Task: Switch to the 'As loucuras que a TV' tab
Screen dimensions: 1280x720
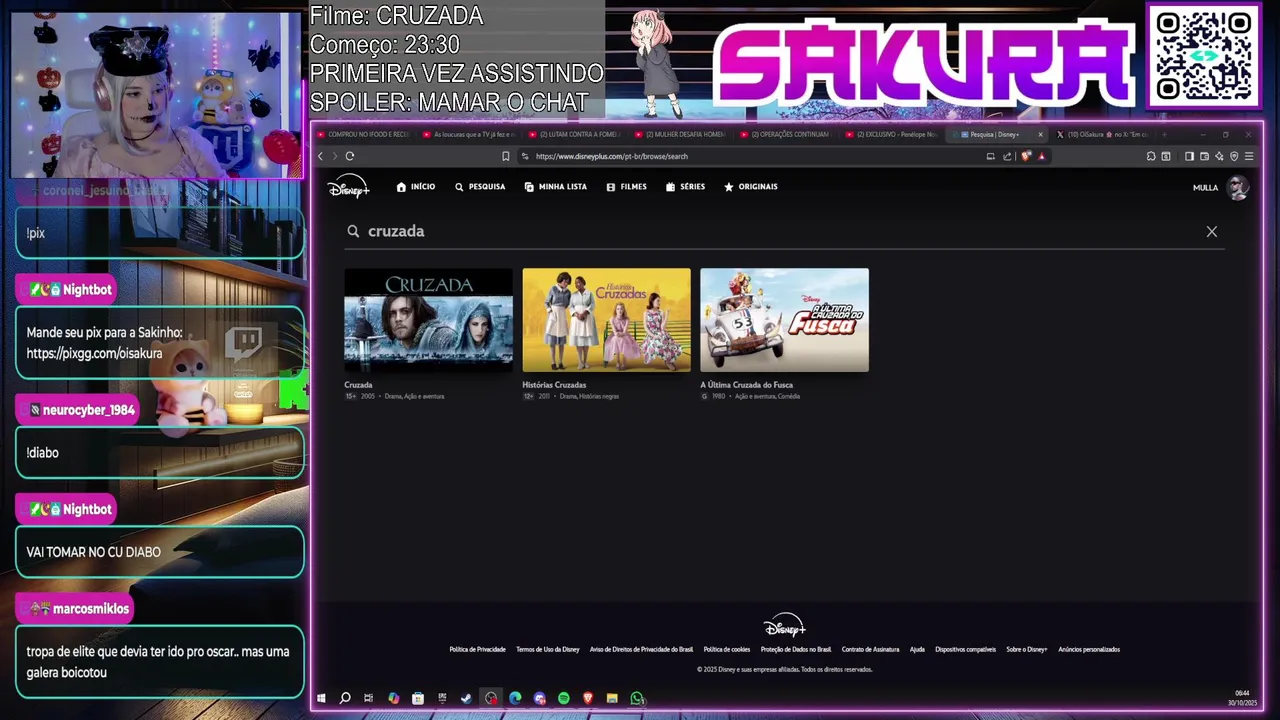Action: 470,134
